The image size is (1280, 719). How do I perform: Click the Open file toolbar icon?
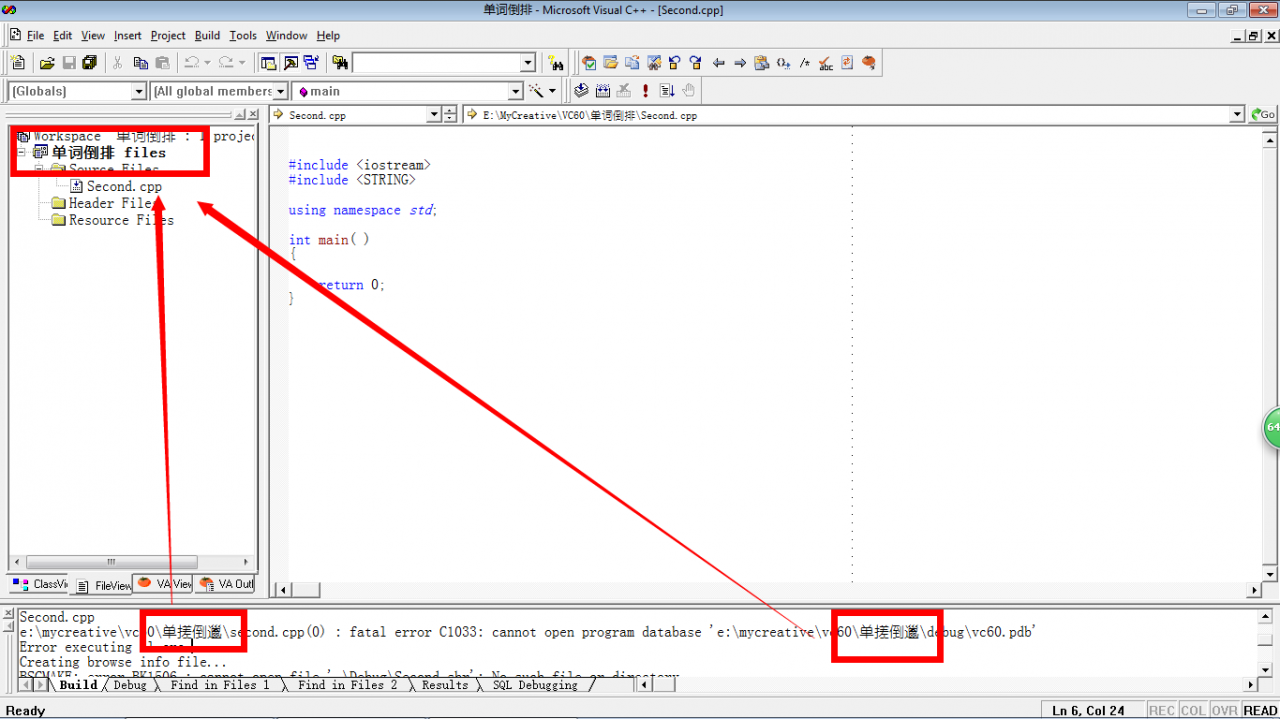click(47, 63)
